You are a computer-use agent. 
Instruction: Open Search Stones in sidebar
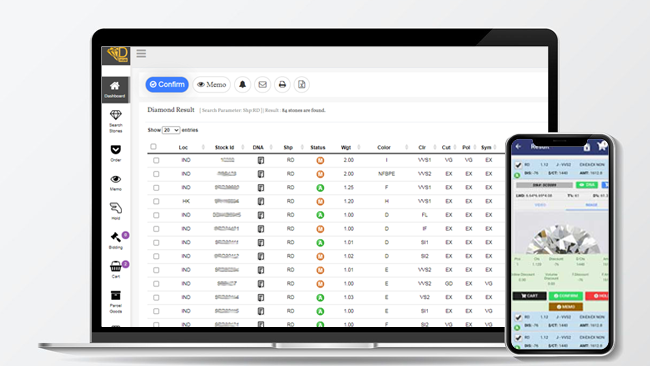point(116,121)
